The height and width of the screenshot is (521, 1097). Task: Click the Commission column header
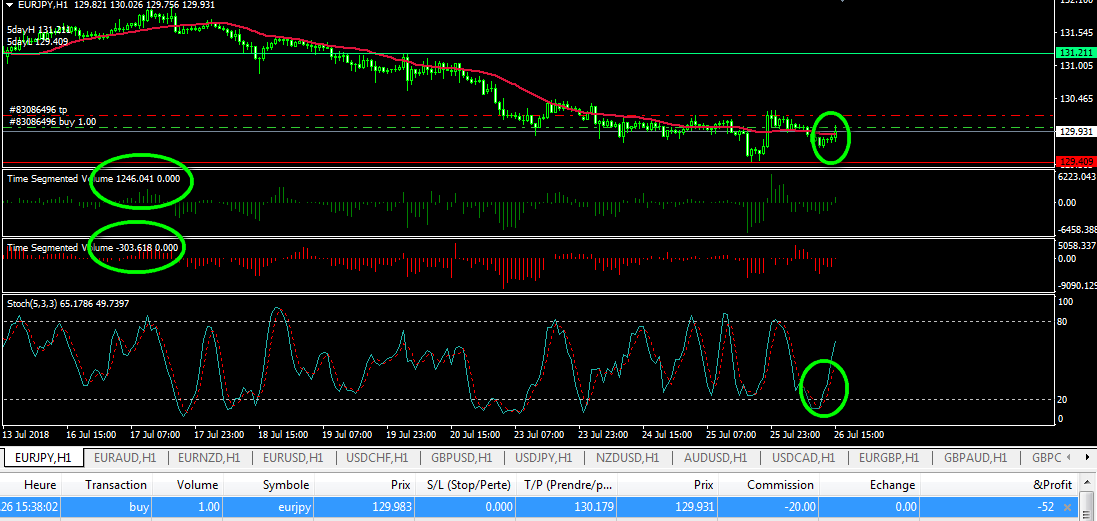coord(778,485)
